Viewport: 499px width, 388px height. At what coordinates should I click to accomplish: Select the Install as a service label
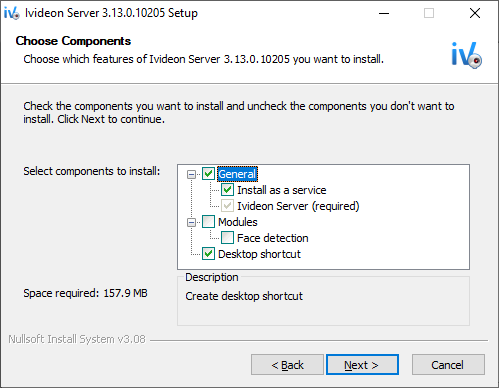[x=282, y=190]
